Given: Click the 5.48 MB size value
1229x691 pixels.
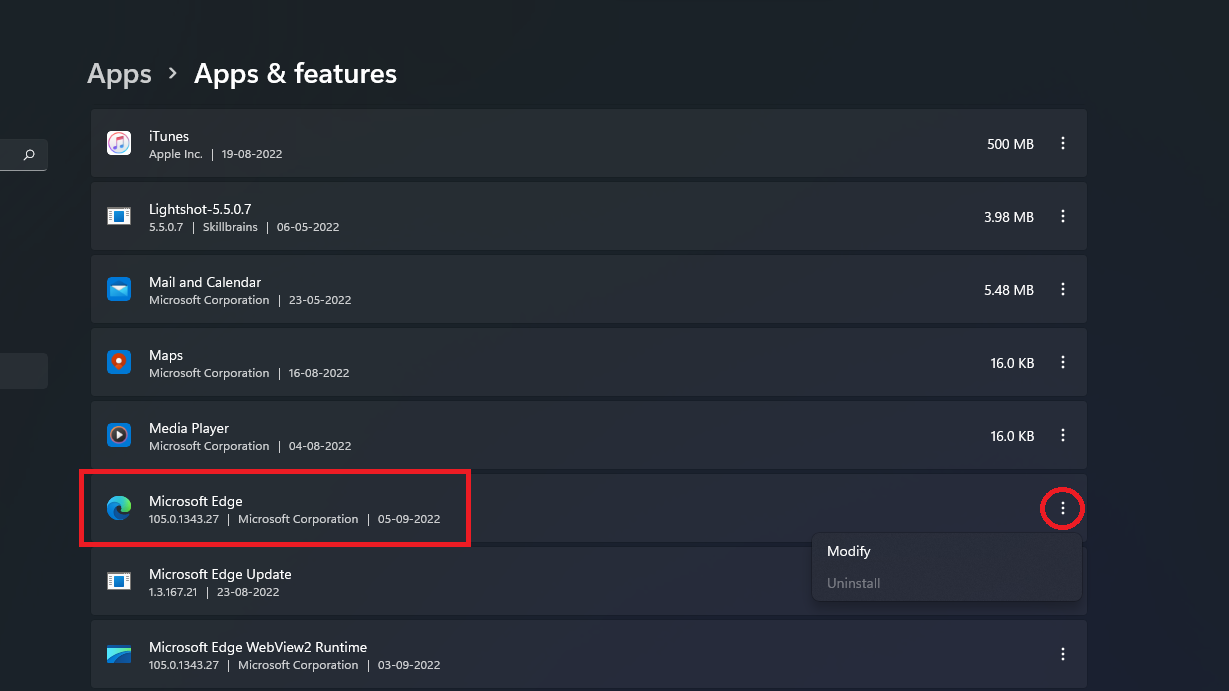Looking at the screenshot, I should tap(1009, 290).
